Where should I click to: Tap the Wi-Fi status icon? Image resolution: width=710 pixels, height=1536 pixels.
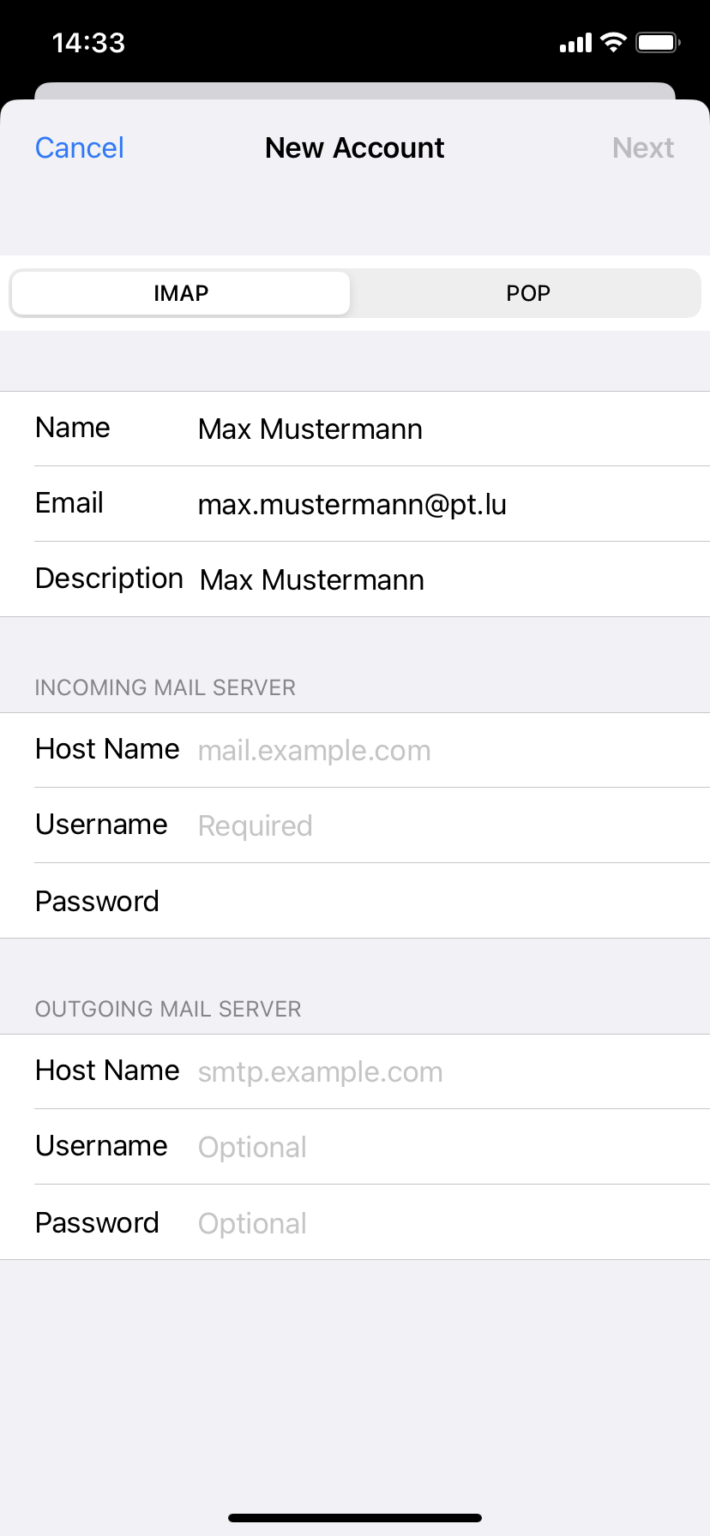tap(612, 43)
